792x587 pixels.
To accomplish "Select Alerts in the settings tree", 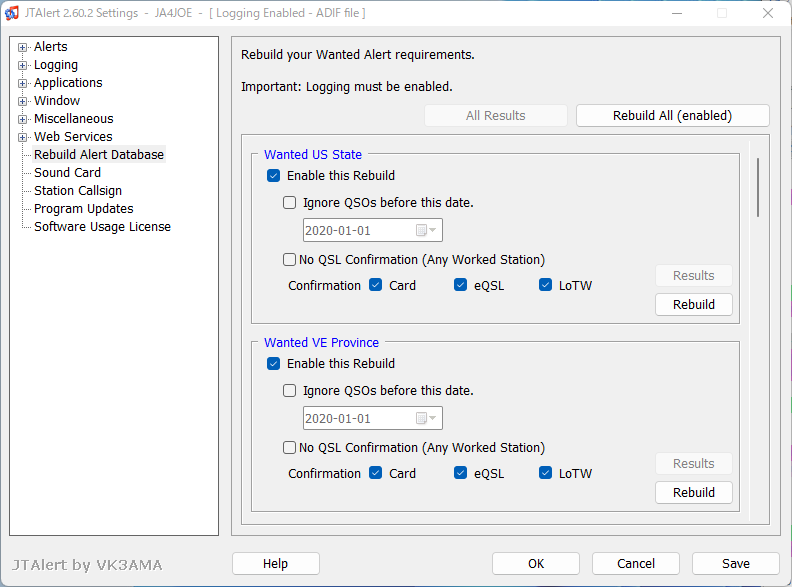I will pyautogui.click(x=51, y=46).
